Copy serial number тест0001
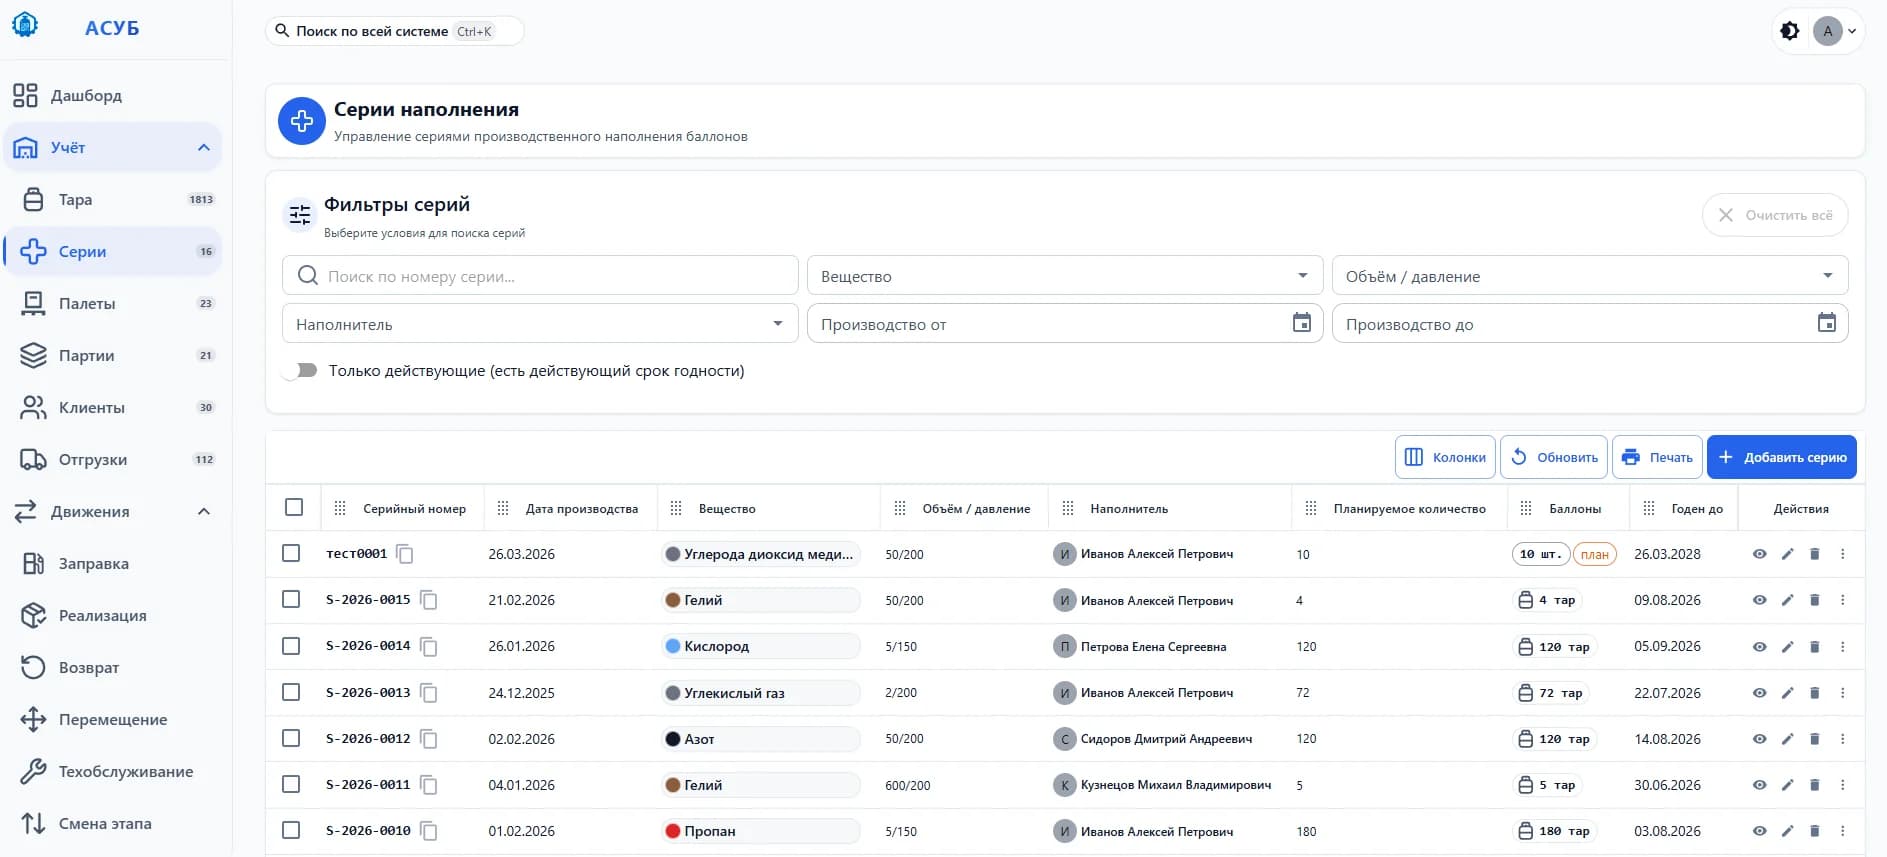The height and width of the screenshot is (857, 1887). coord(405,554)
